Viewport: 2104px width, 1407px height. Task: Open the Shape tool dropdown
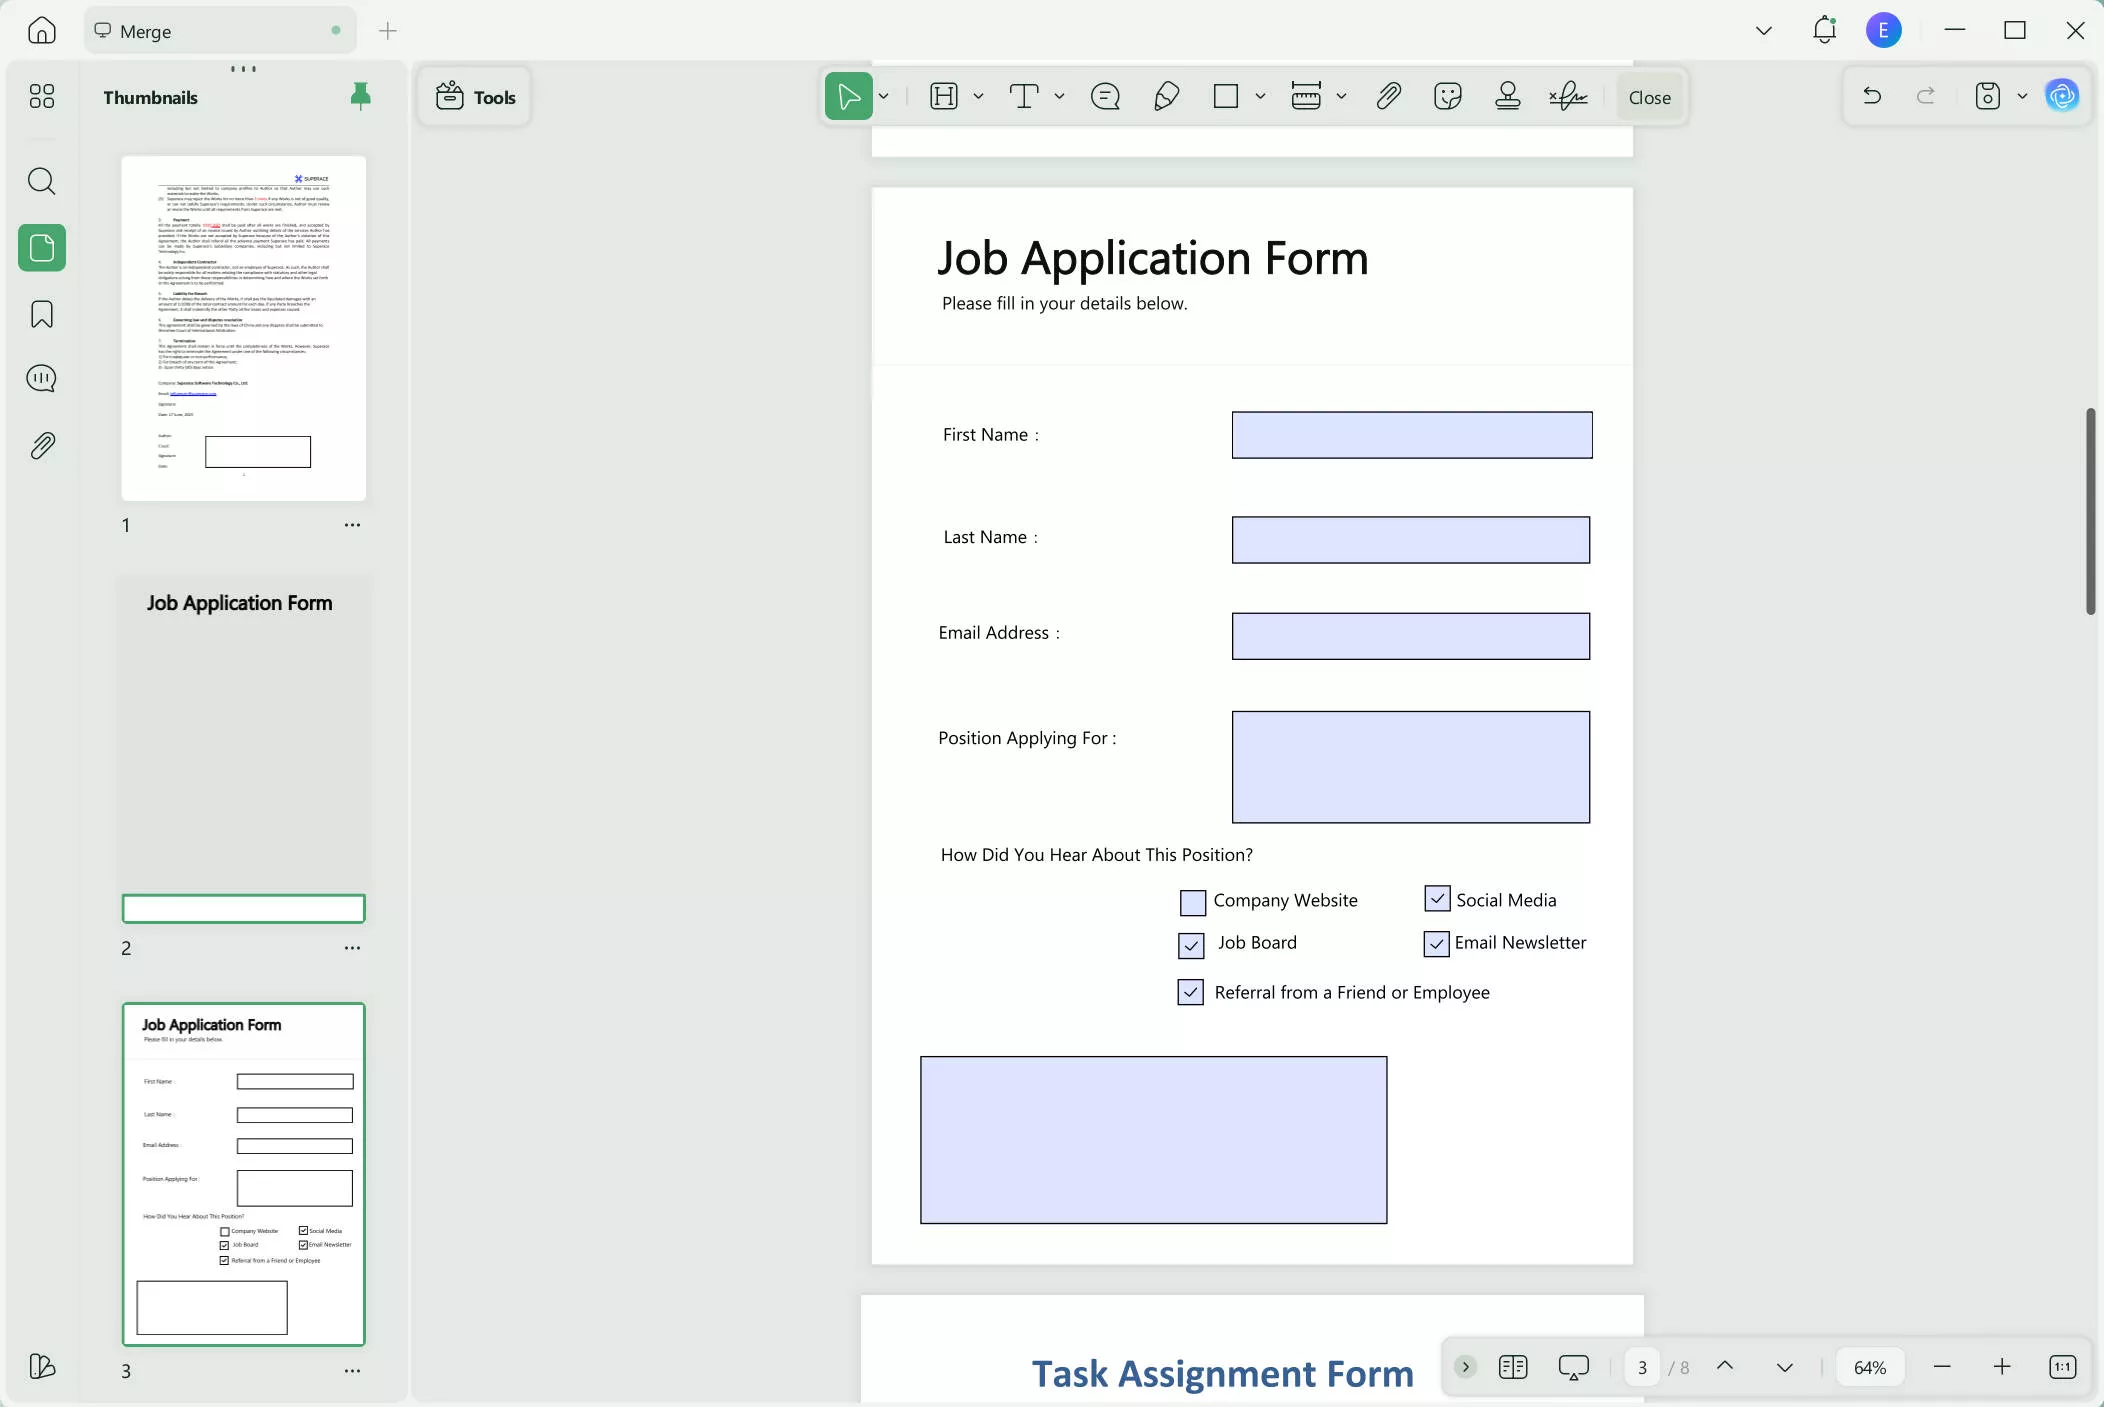1258,96
